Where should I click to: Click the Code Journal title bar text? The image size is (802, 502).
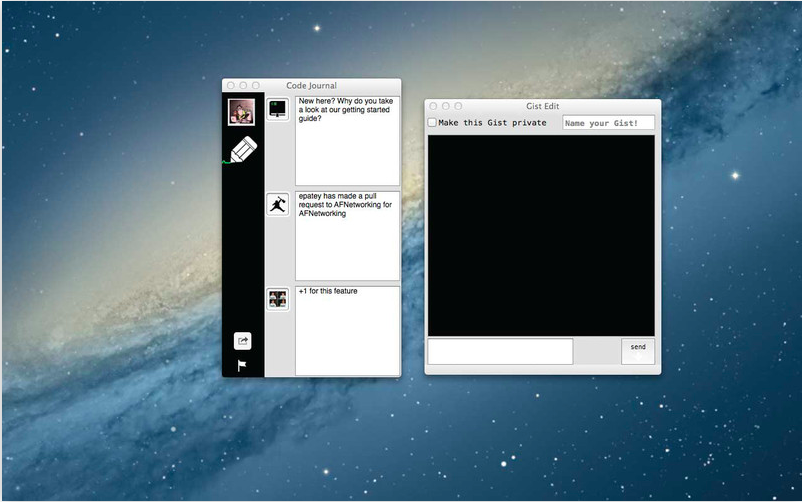coord(311,85)
